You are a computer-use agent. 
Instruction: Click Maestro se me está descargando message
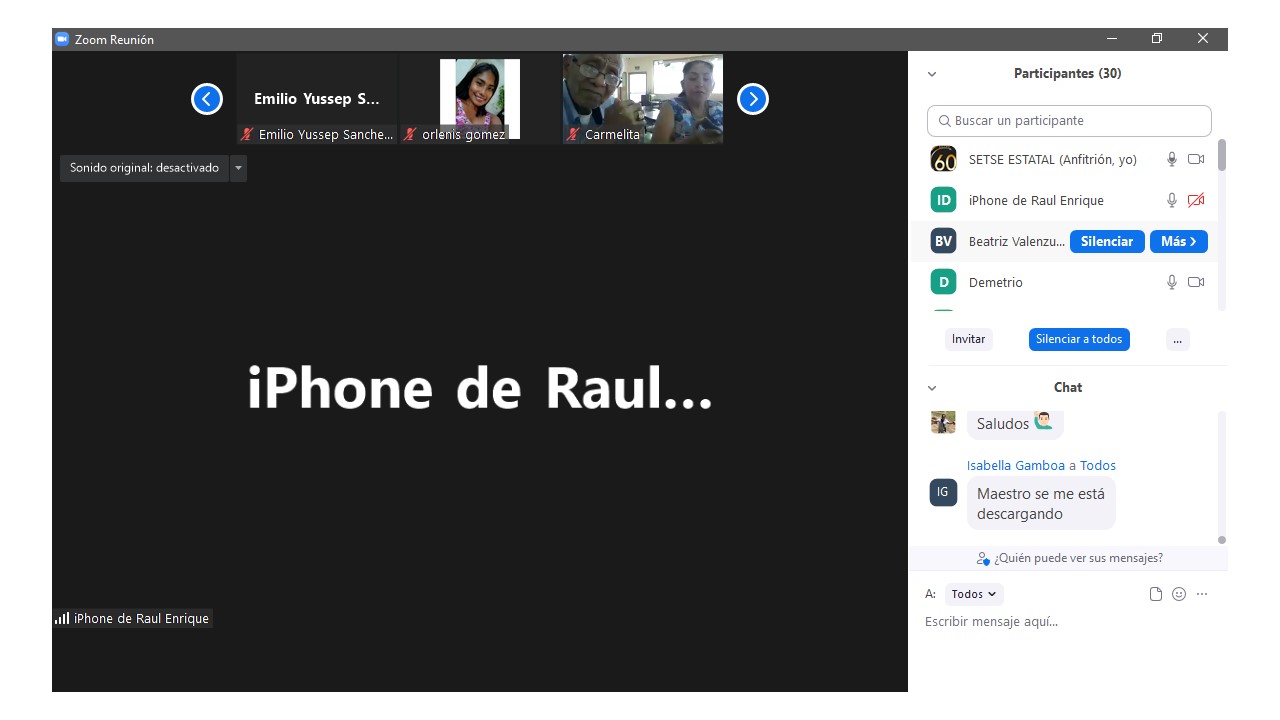[1041, 503]
